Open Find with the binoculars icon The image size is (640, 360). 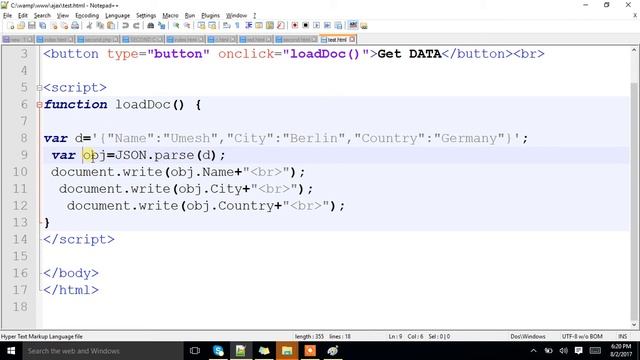(151, 25)
